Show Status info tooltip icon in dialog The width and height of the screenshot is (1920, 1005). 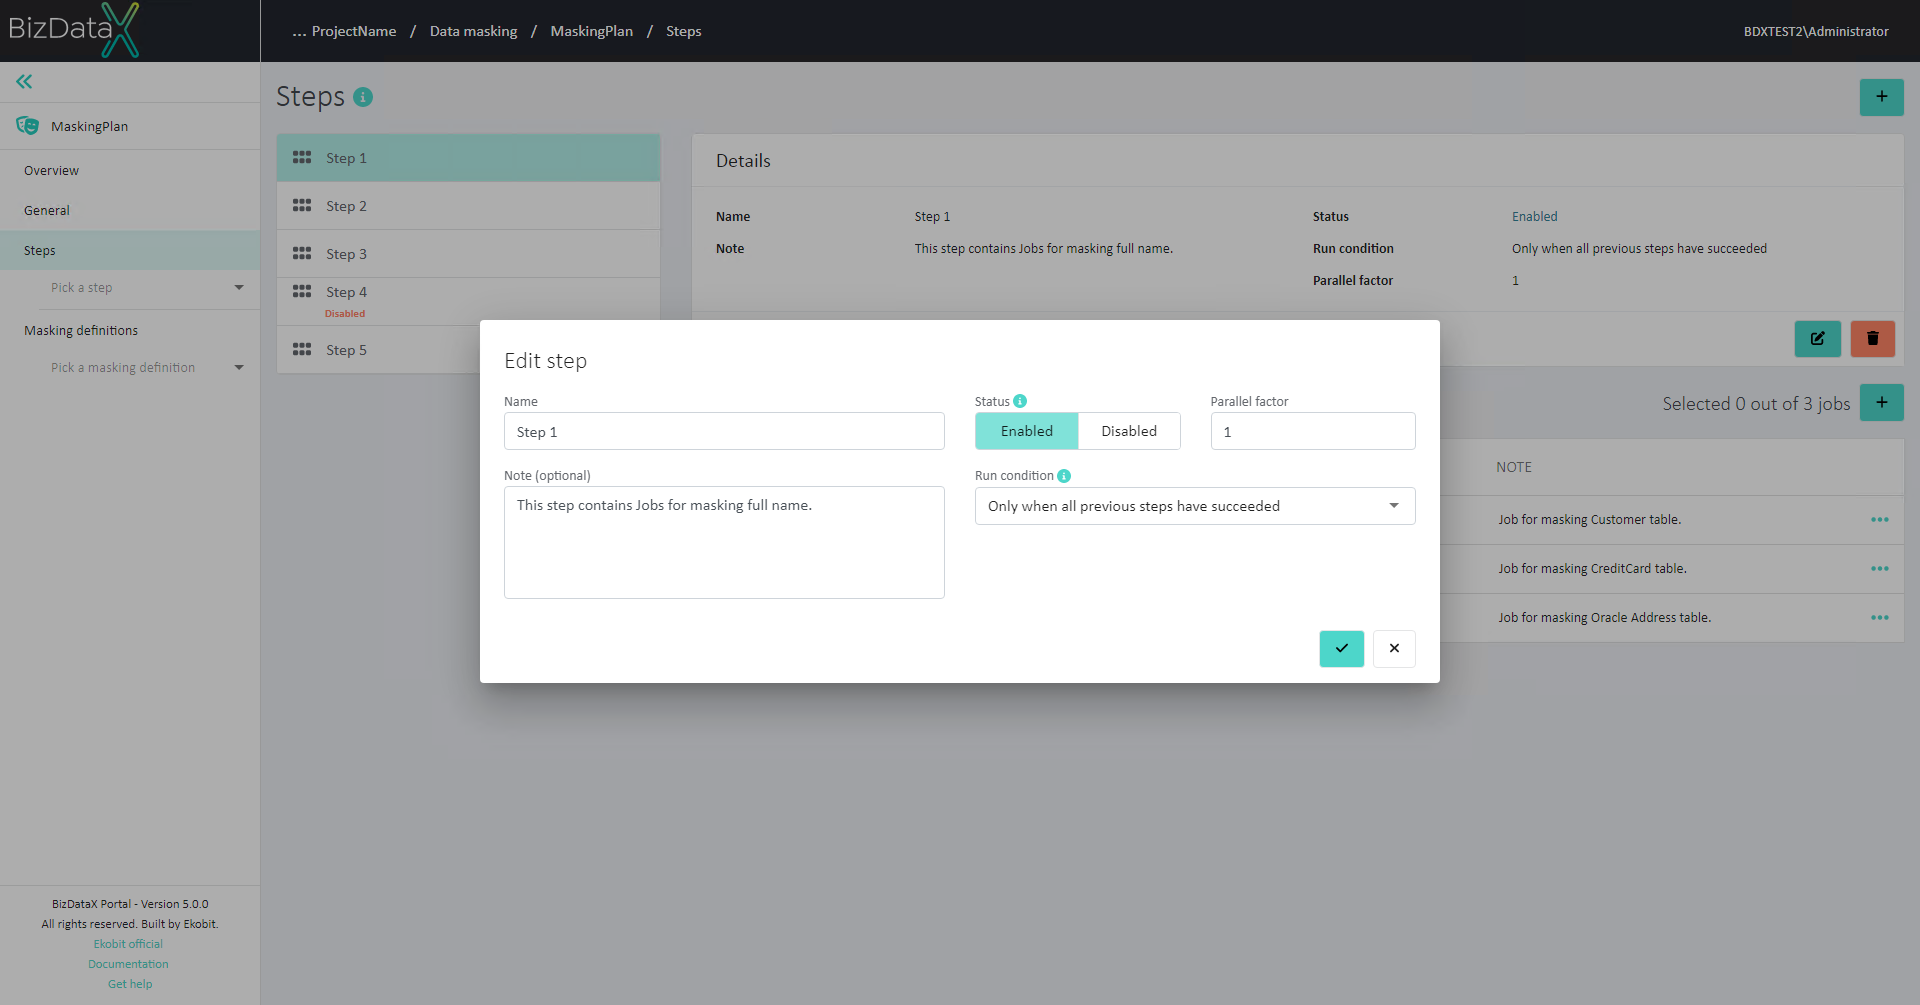1020,401
